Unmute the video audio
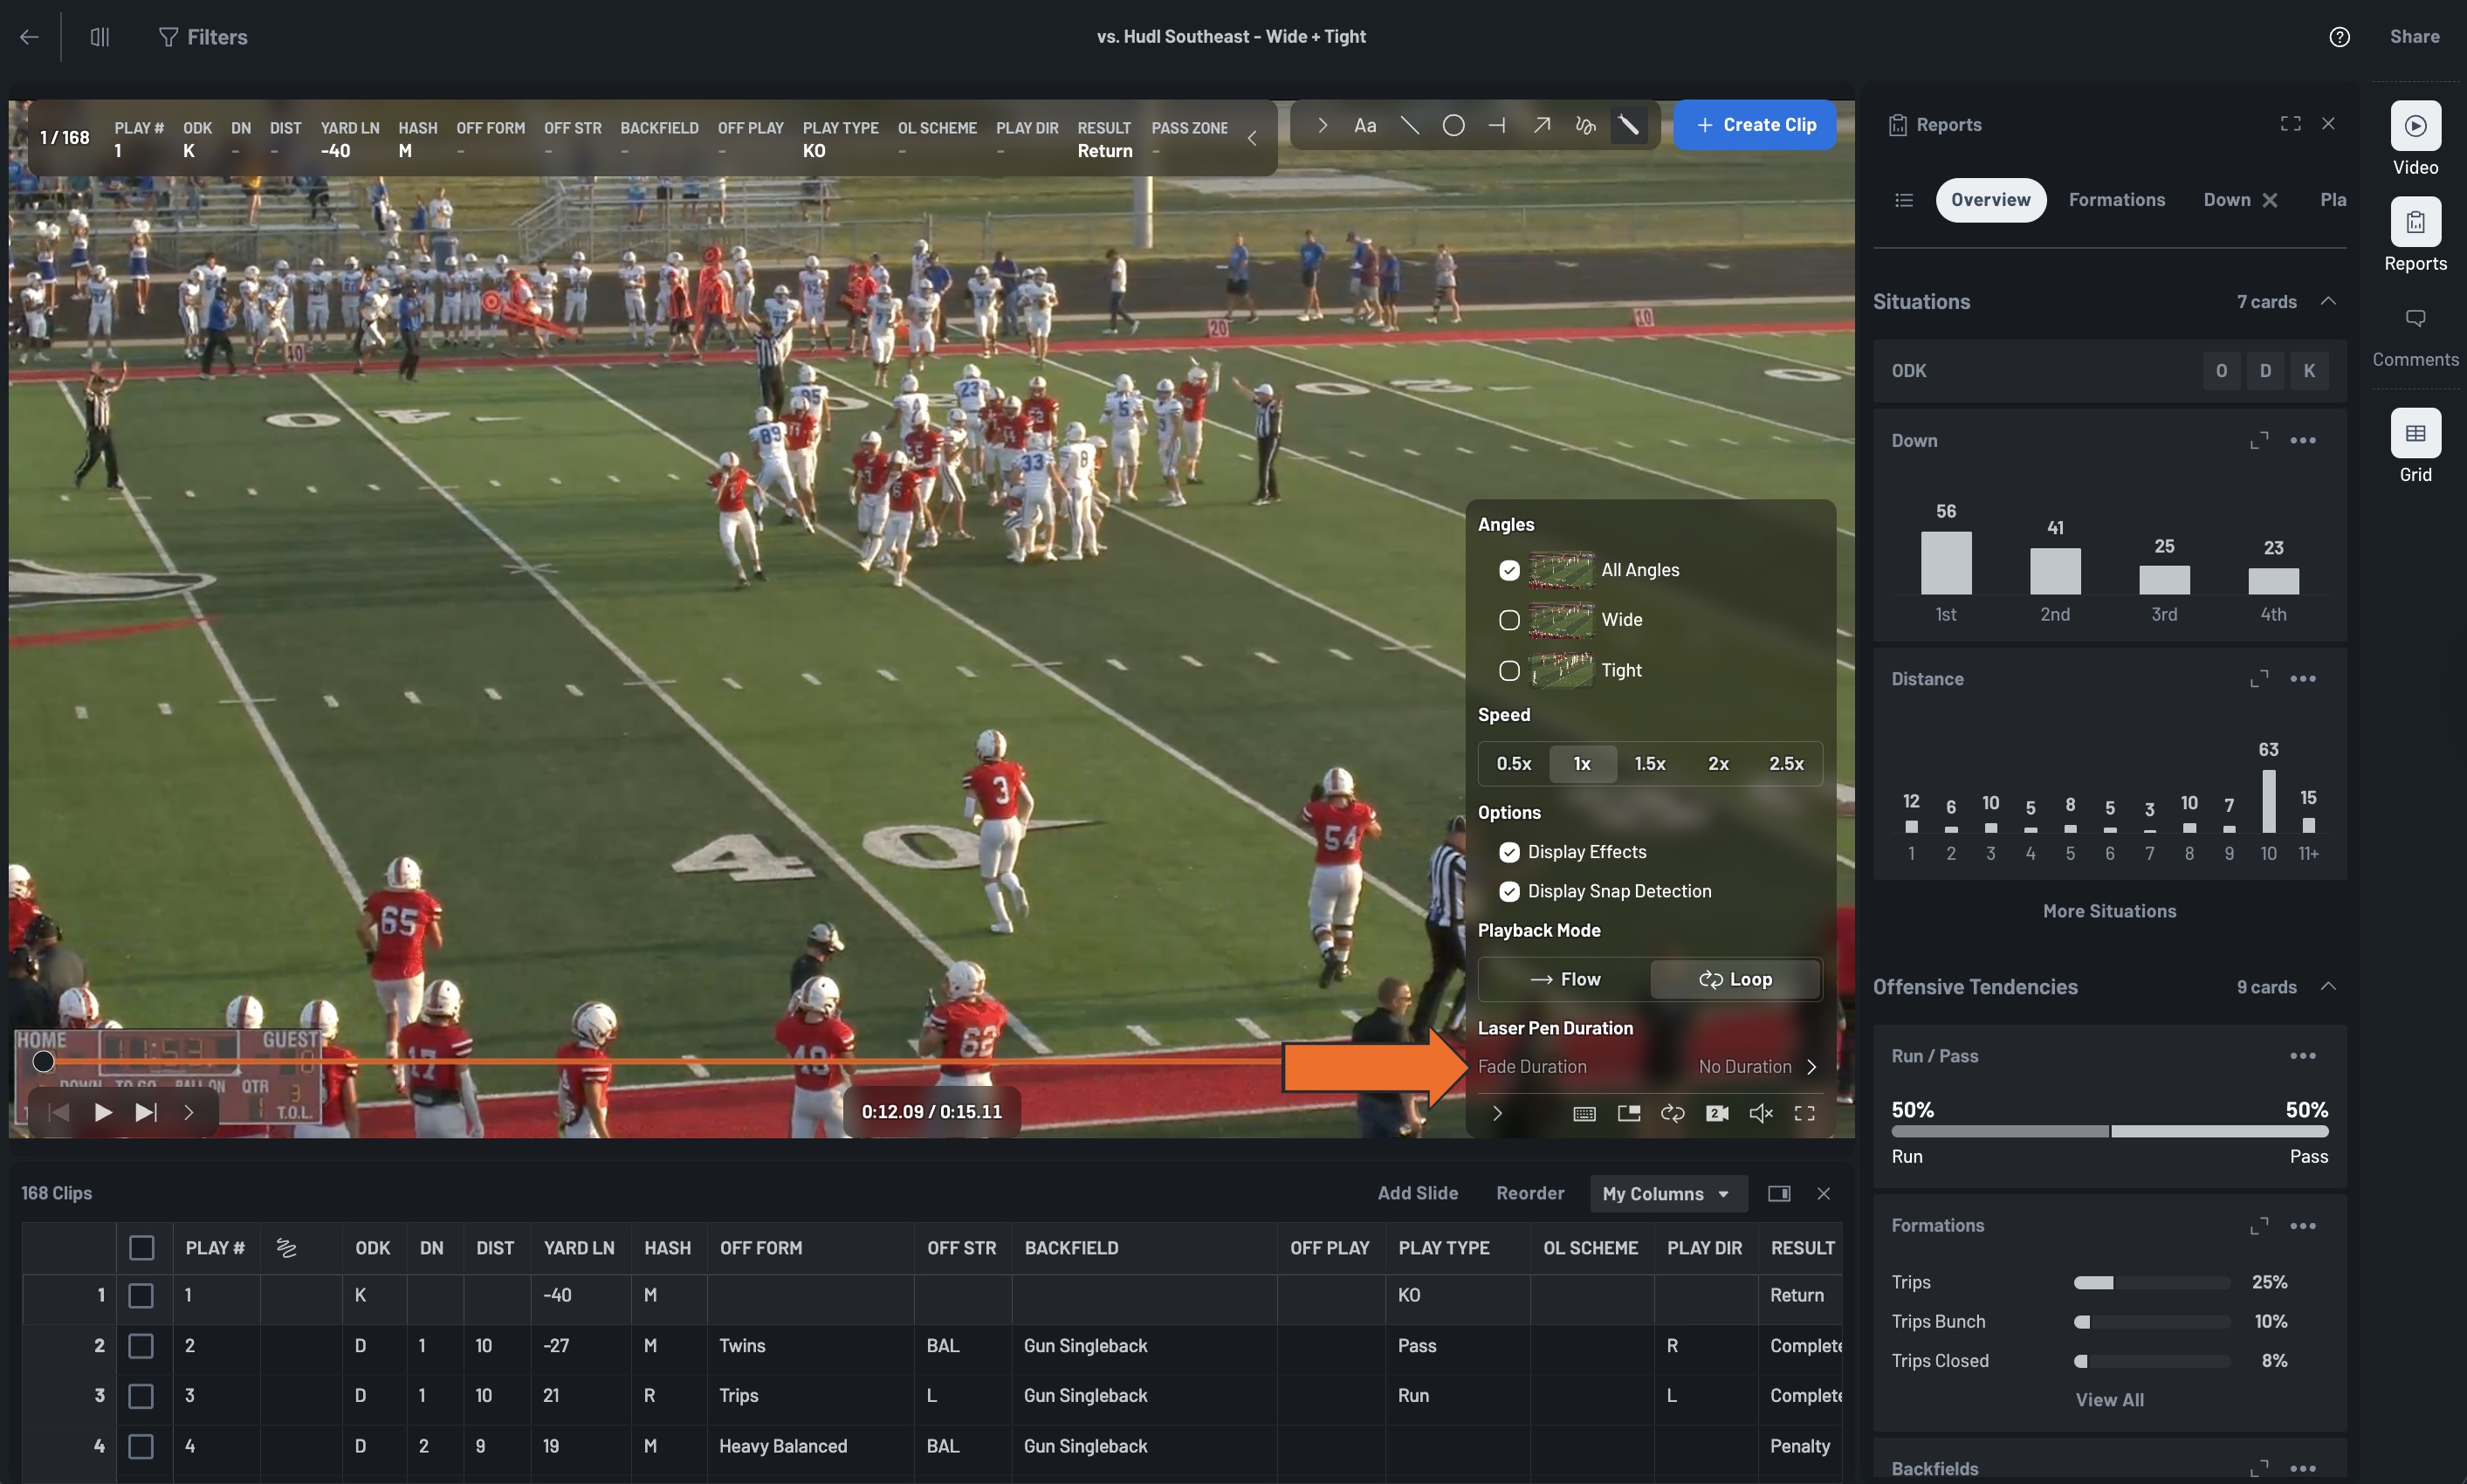The image size is (2467, 1484). [1761, 1113]
